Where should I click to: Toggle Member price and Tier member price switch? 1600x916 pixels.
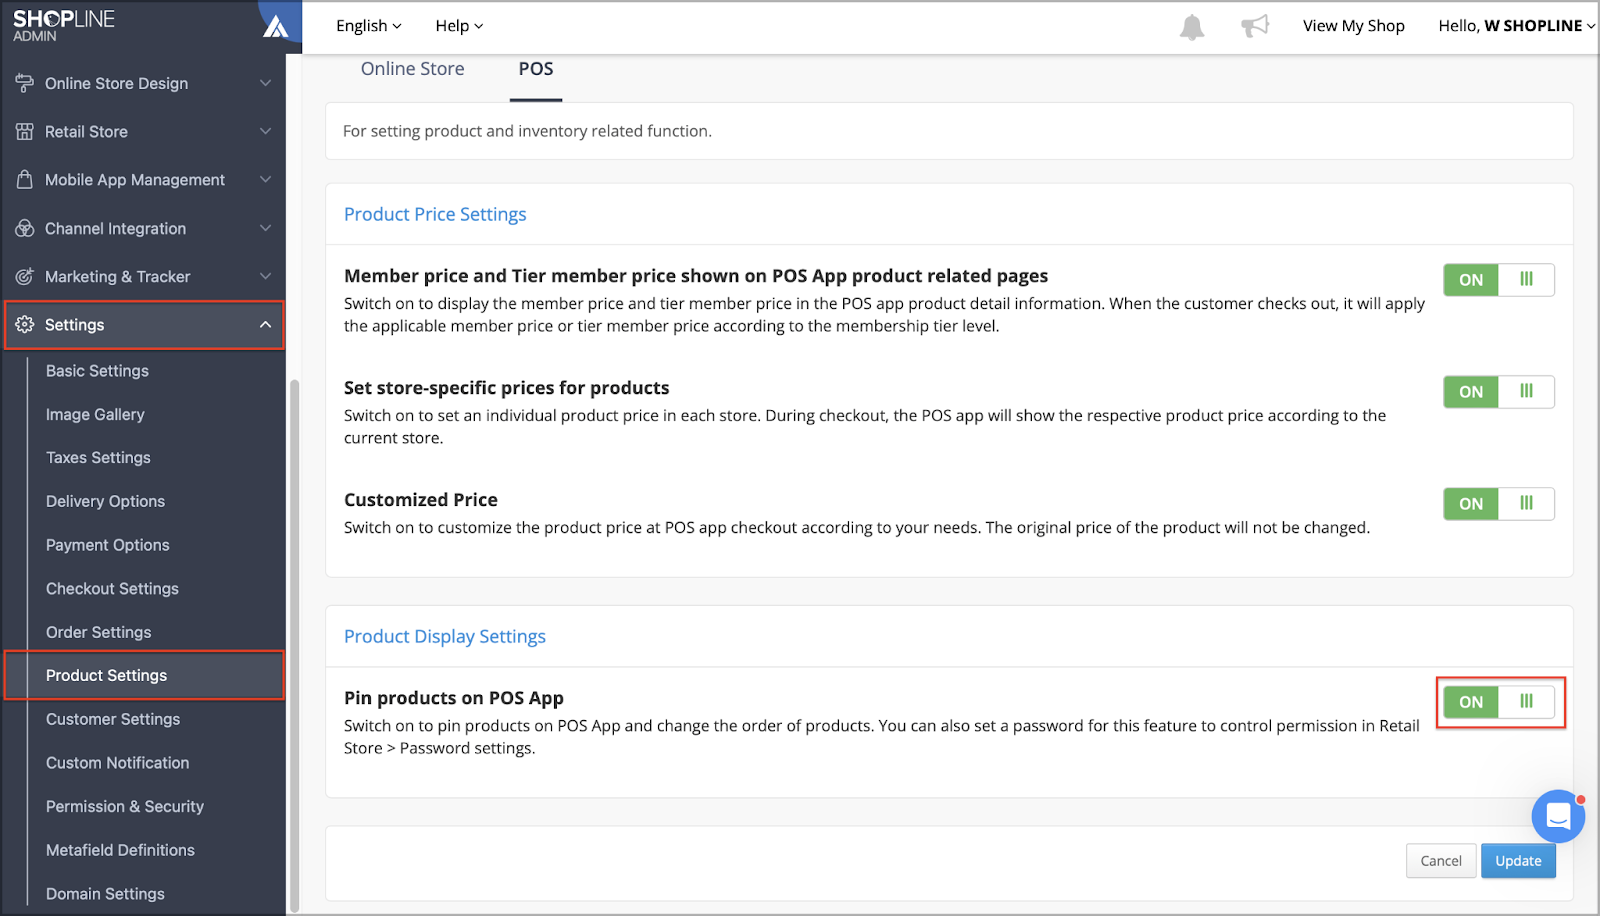[x=1498, y=280]
